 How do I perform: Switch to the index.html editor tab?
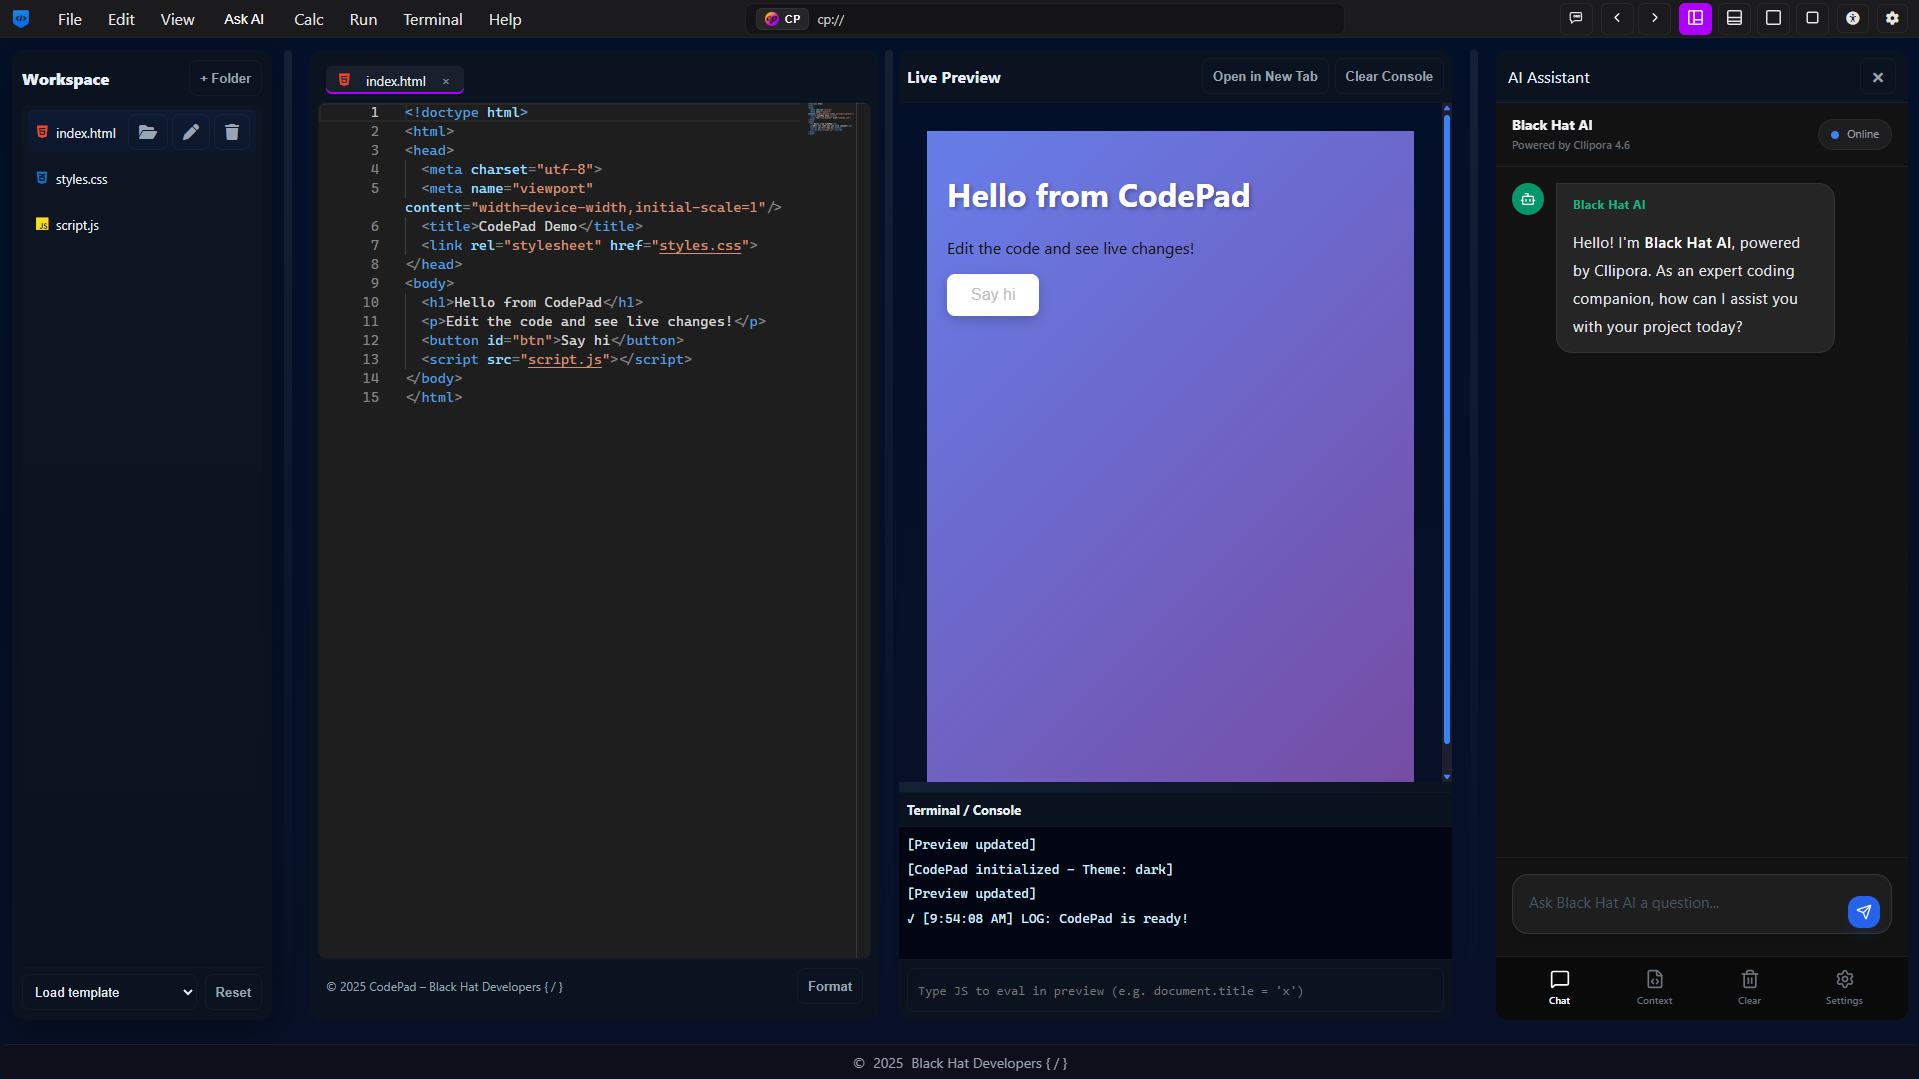coord(395,81)
